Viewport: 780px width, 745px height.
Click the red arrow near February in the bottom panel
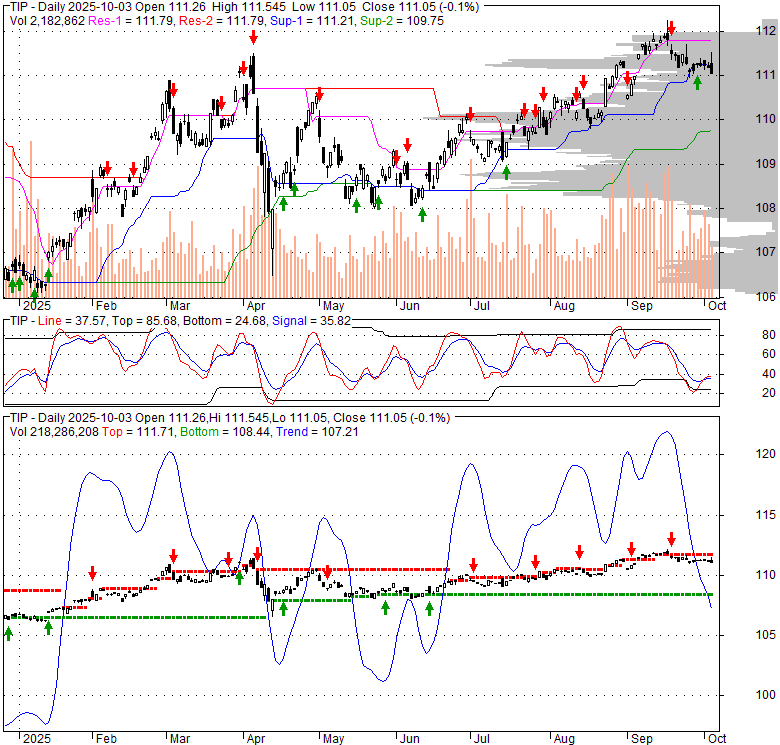click(x=92, y=573)
